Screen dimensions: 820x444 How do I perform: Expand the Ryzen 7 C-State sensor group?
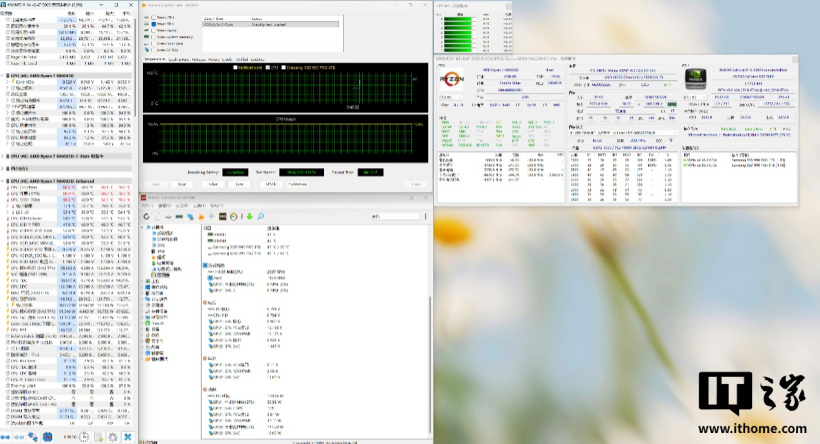[3, 156]
